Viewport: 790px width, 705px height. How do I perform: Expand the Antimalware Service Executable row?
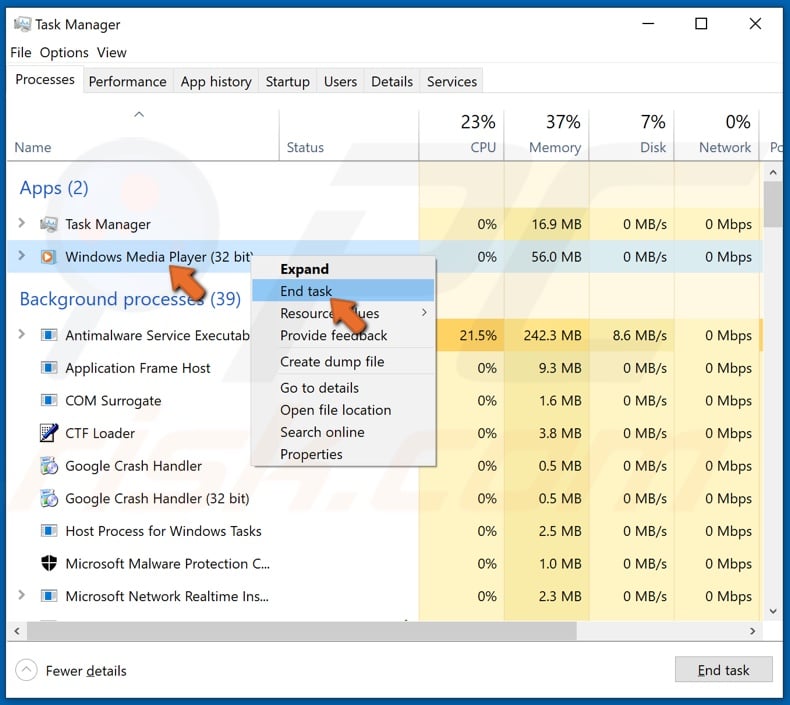click(21, 334)
